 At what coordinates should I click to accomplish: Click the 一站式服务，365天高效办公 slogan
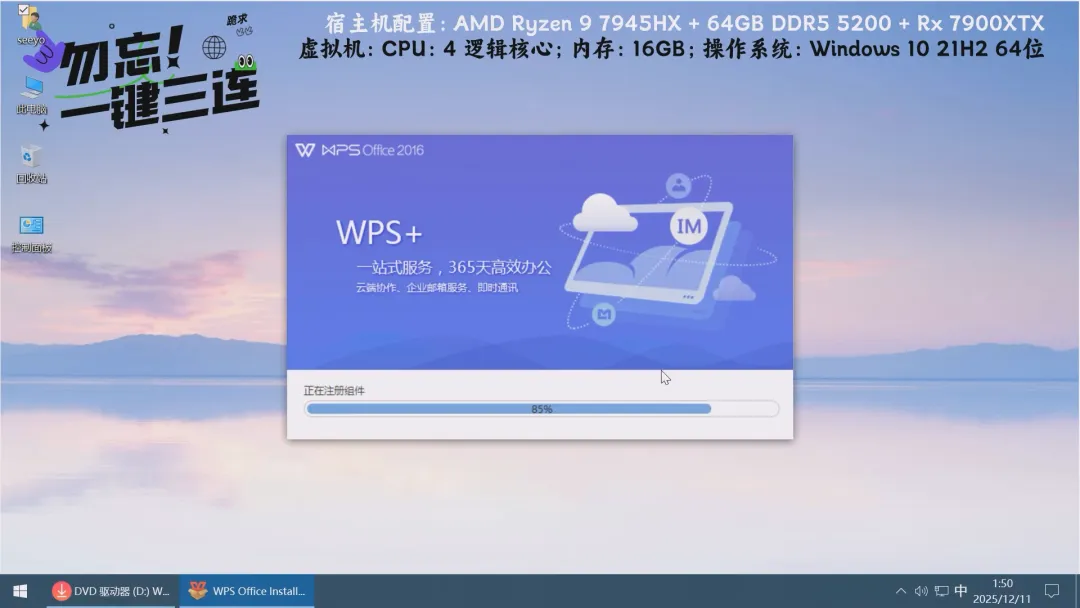click(x=454, y=267)
